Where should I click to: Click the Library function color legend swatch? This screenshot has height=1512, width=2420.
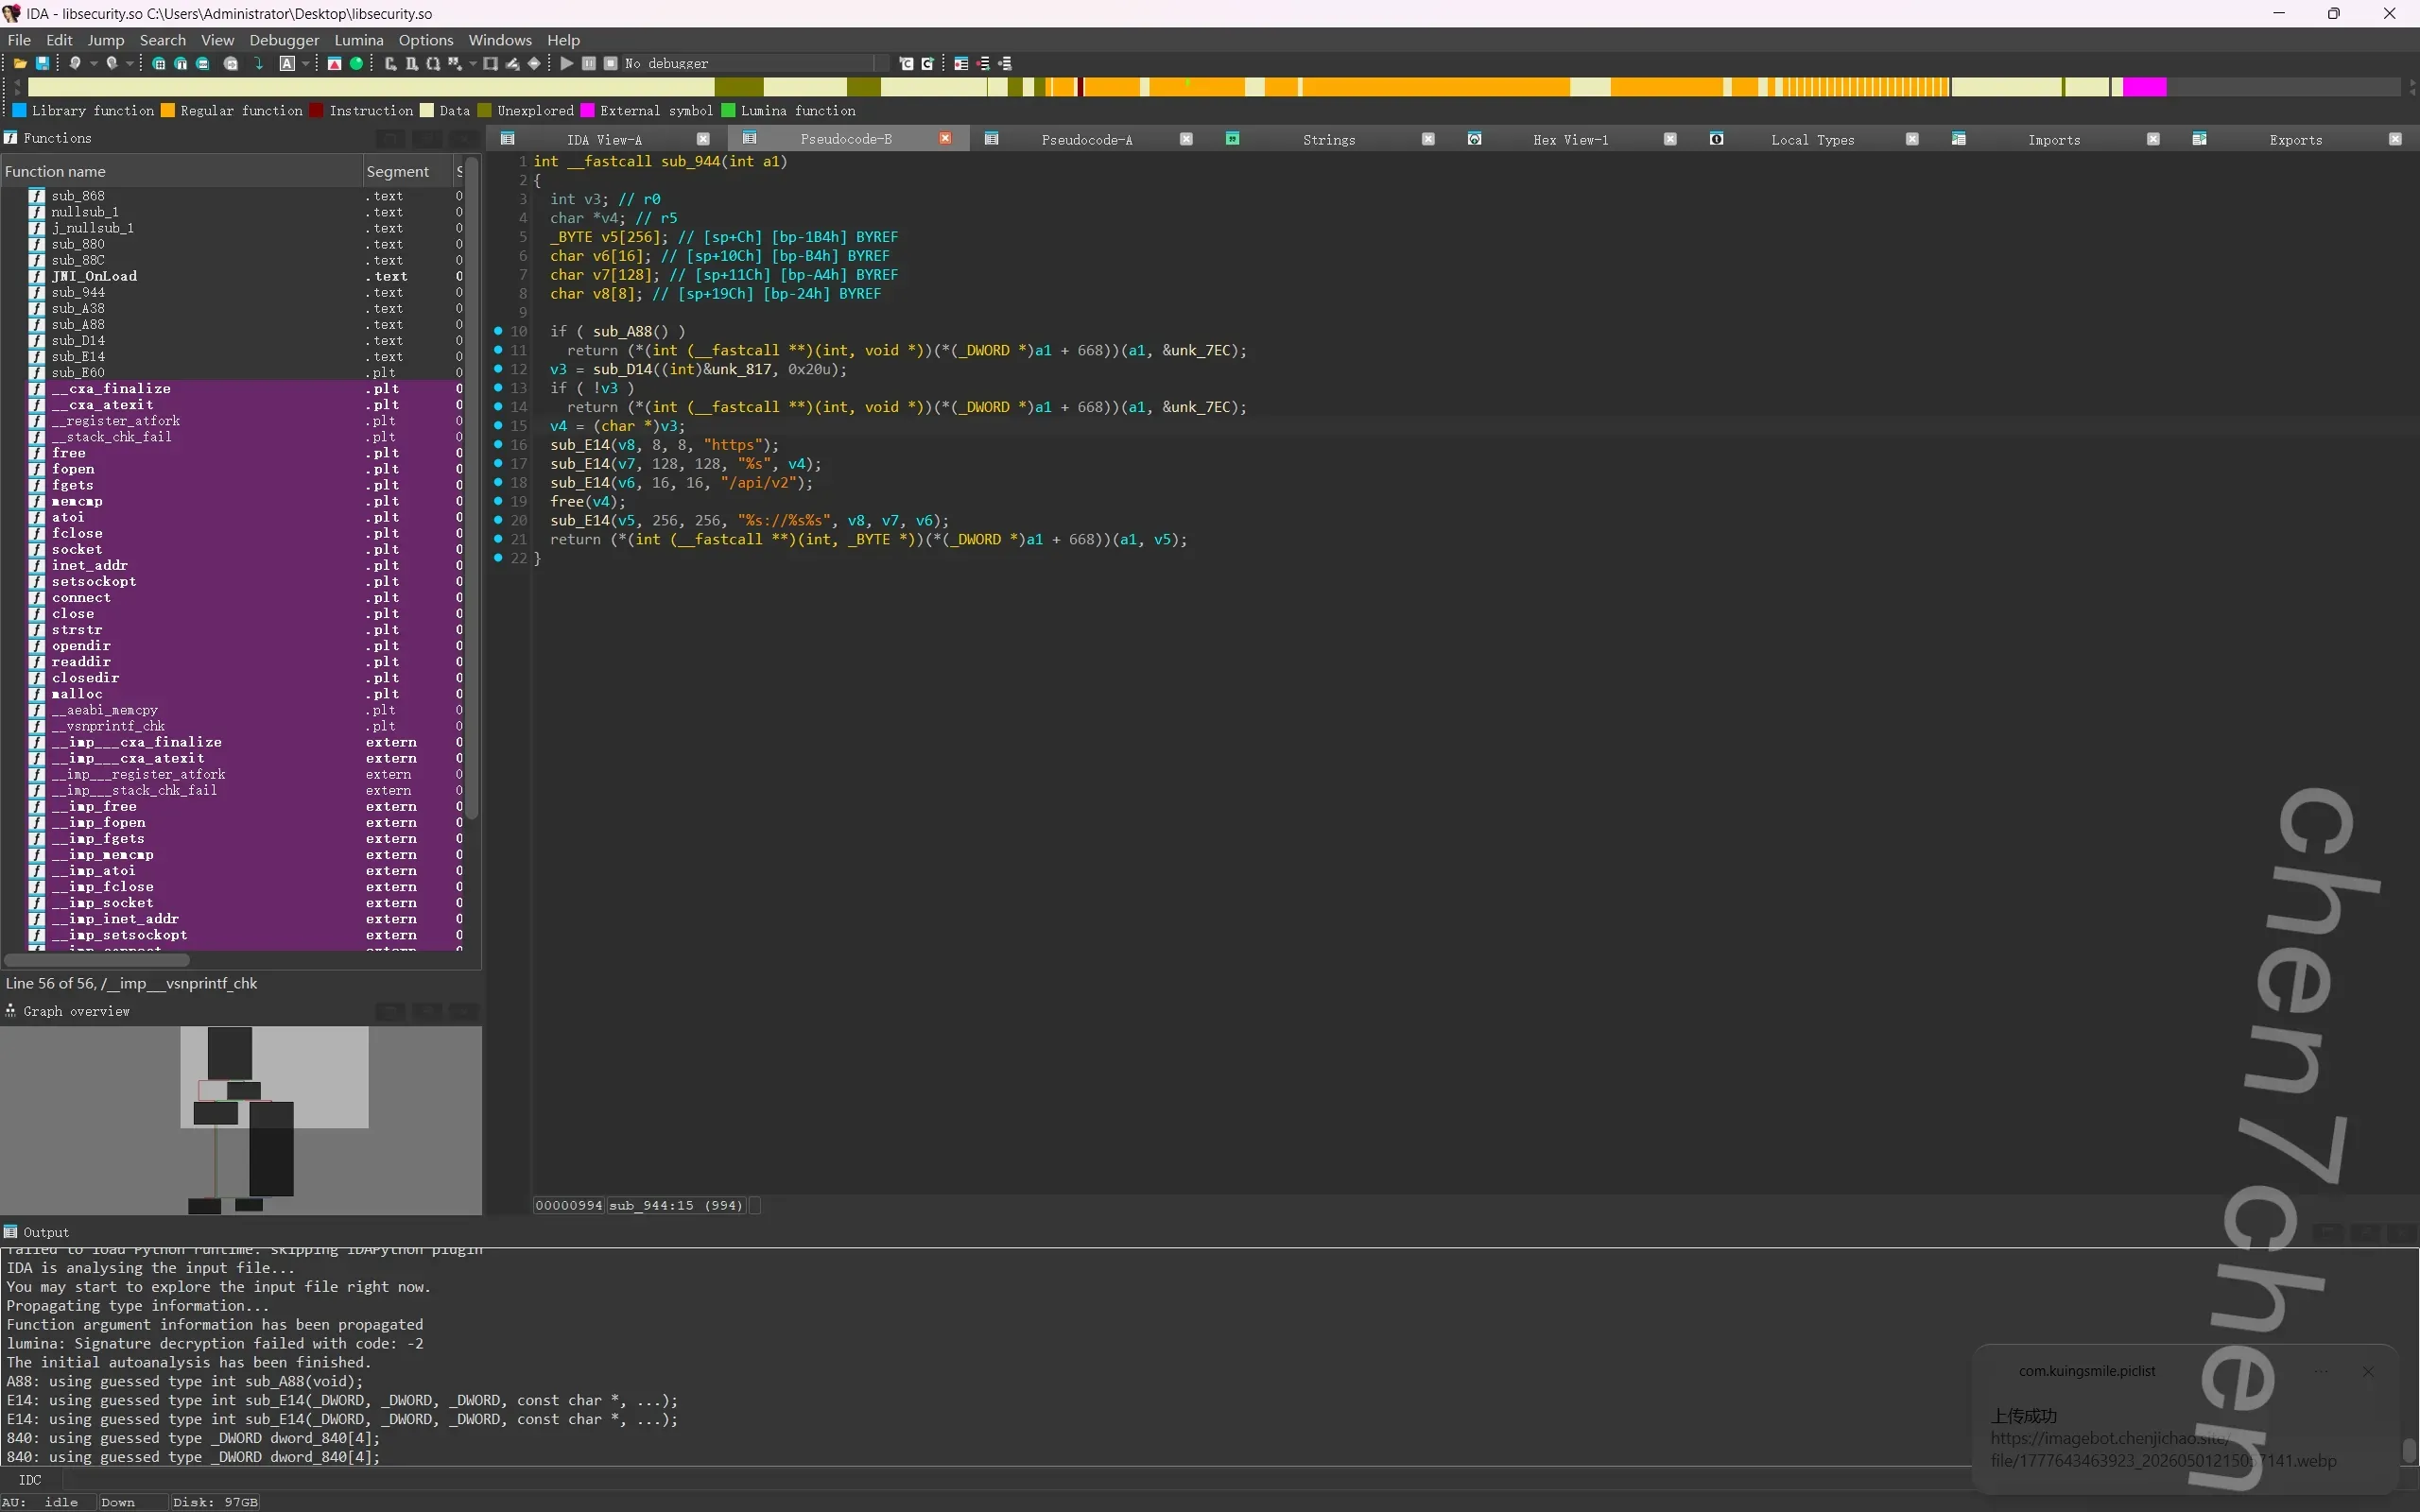click(x=19, y=110)
